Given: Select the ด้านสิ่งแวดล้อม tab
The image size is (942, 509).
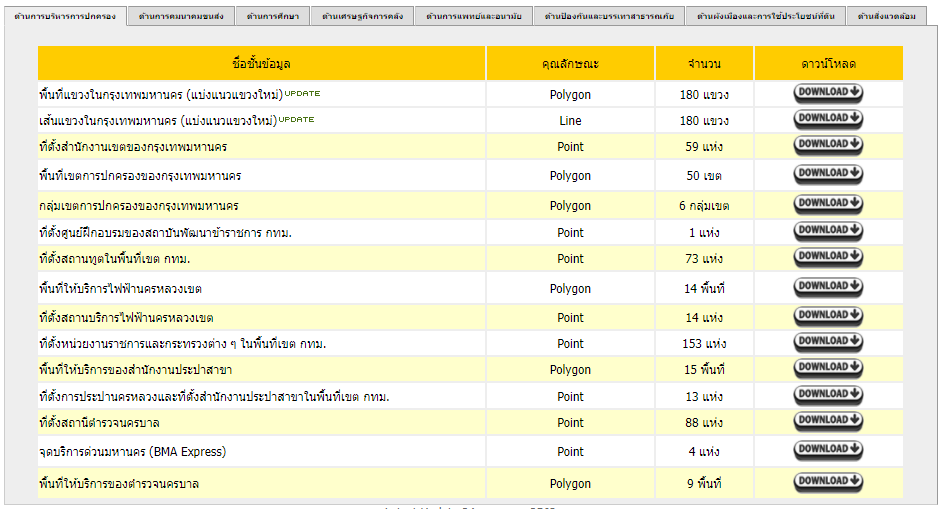Looking at the screenshot, I should [x=887, y=16].
